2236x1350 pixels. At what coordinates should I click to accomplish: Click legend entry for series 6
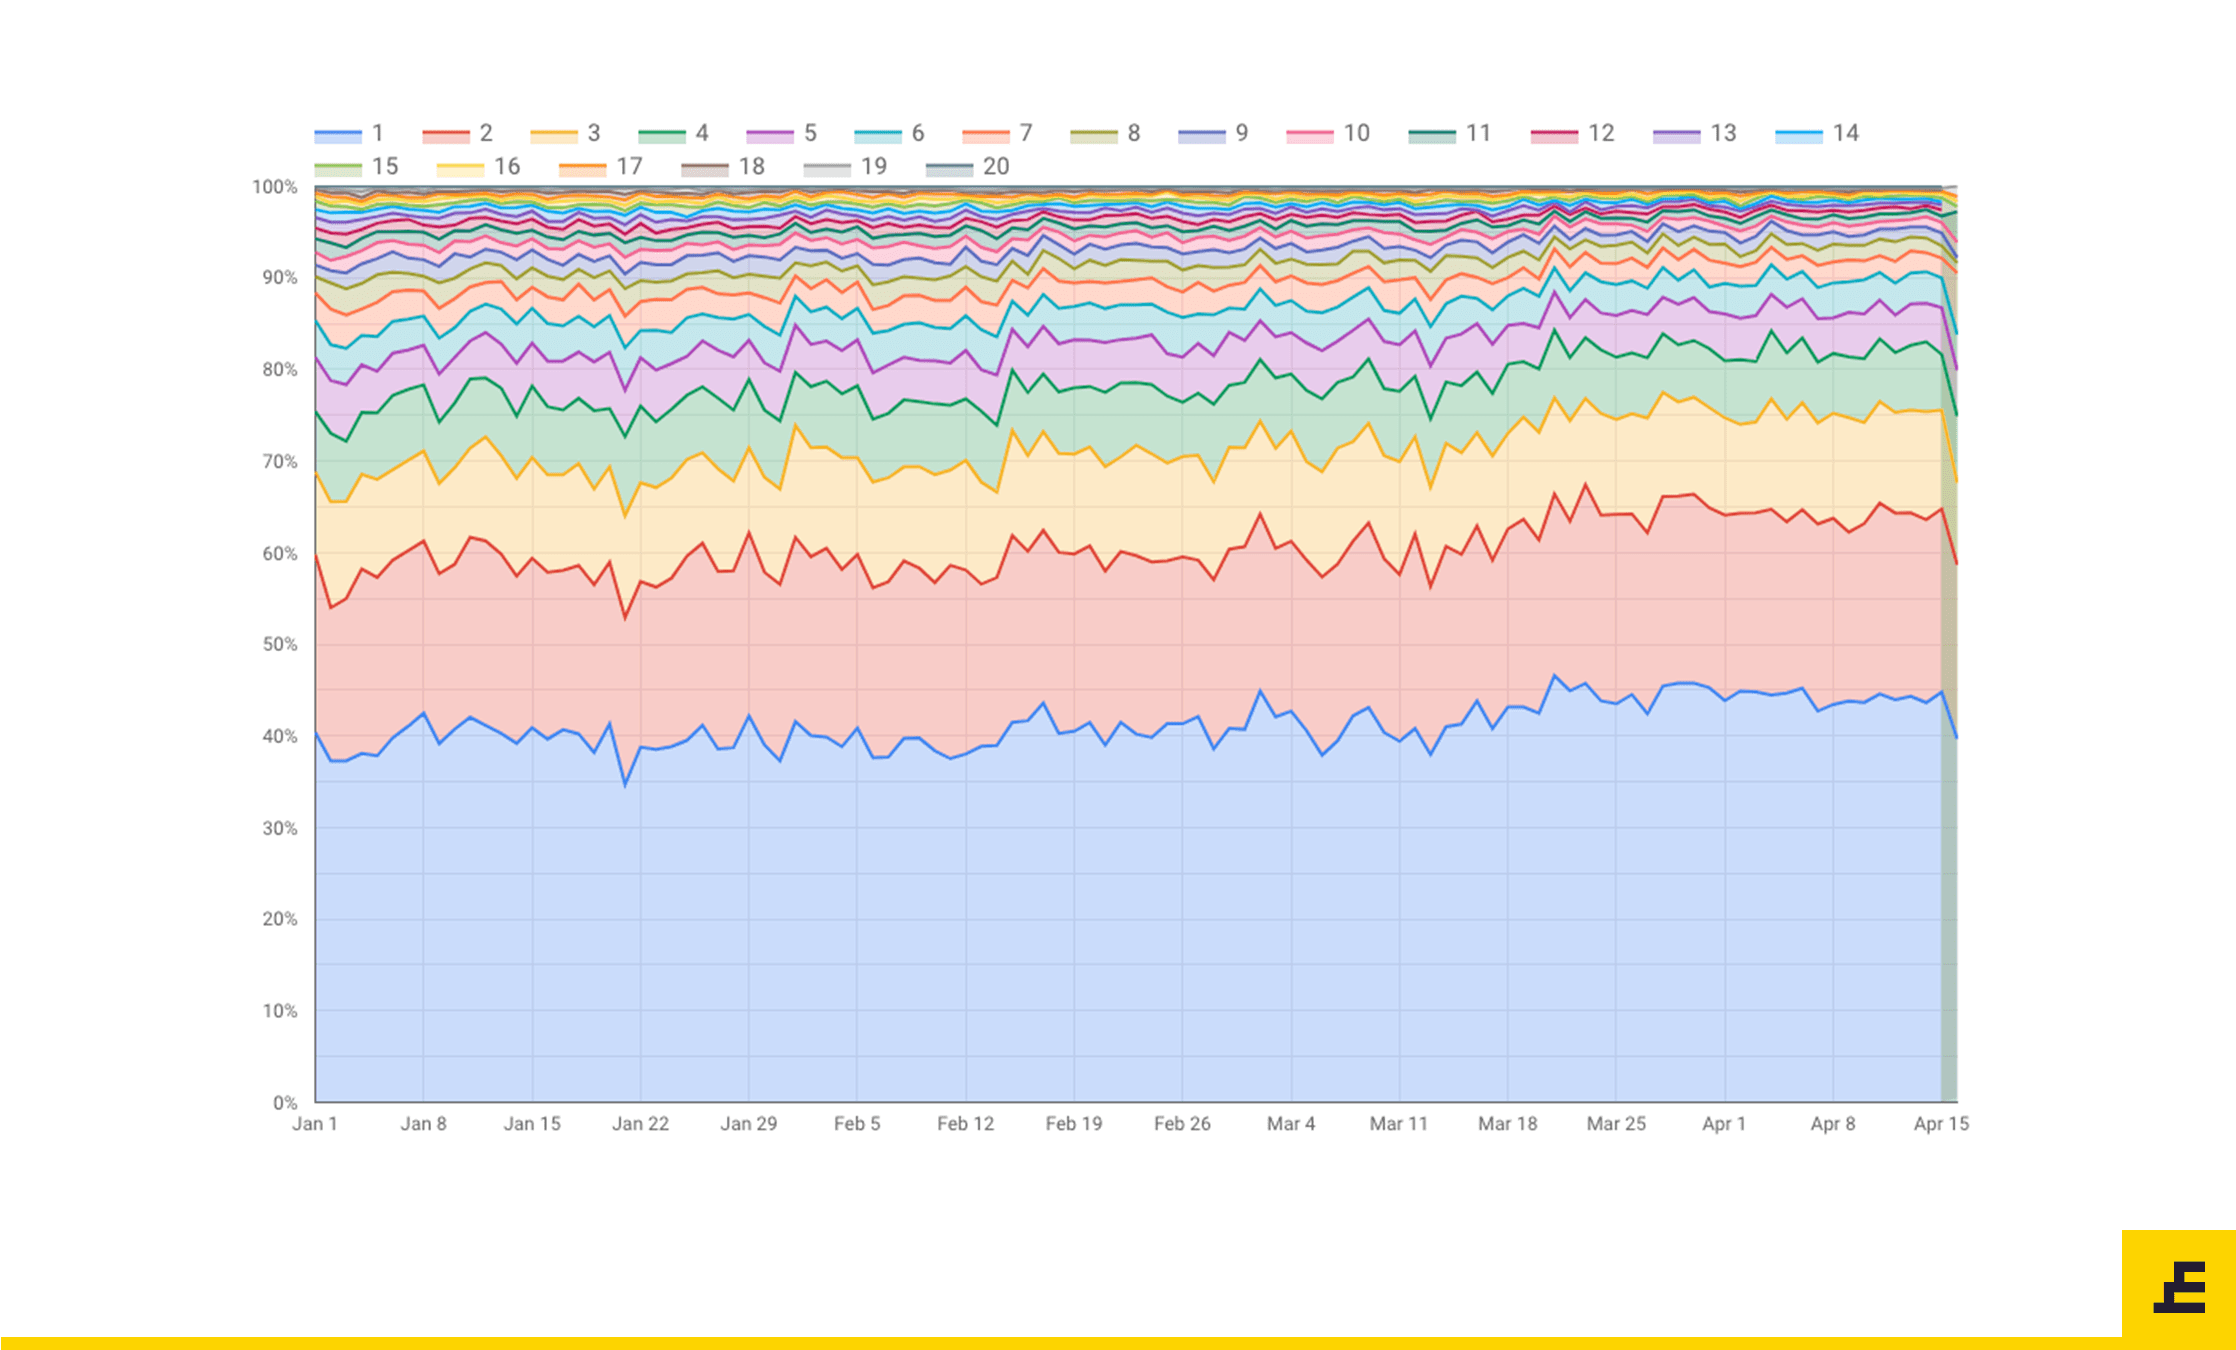pyautogui.click(x=889, y=134)
